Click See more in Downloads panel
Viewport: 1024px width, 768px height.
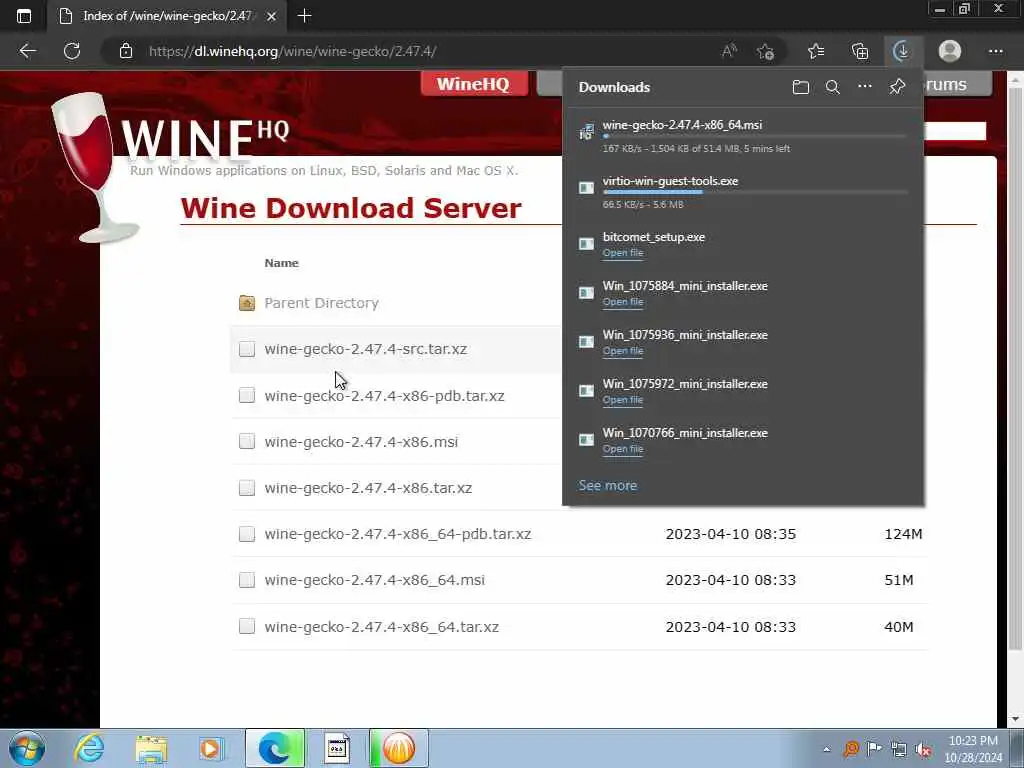click(x=607, y=485)
